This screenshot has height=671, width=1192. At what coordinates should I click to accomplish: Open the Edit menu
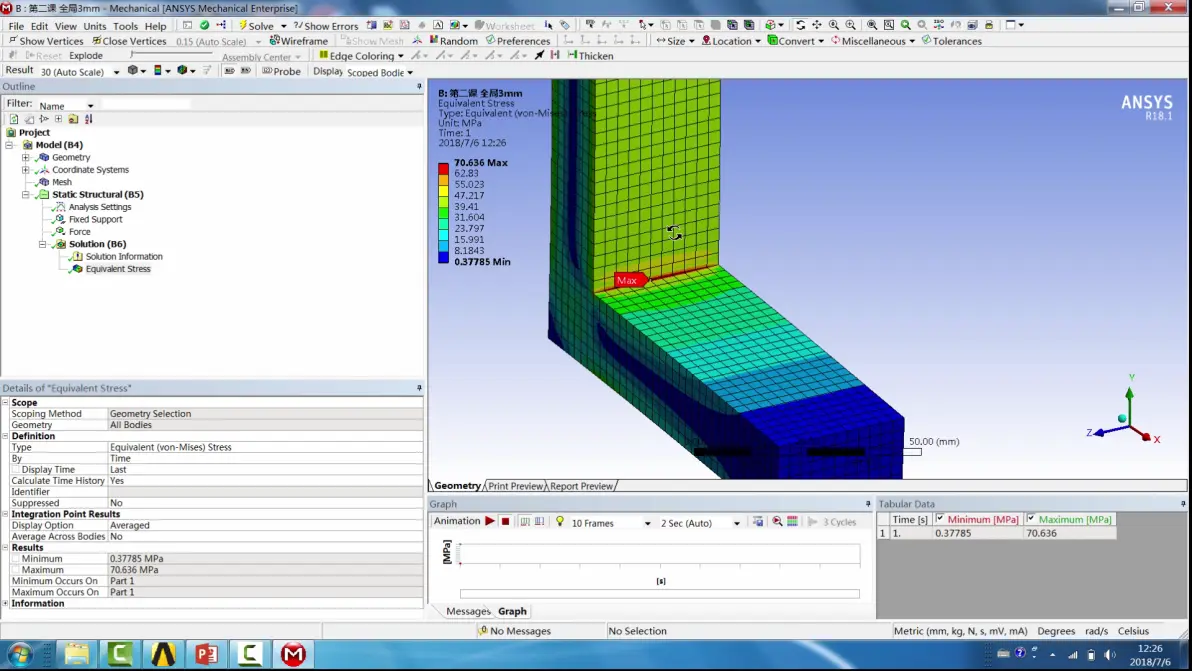tap(40, 26)
